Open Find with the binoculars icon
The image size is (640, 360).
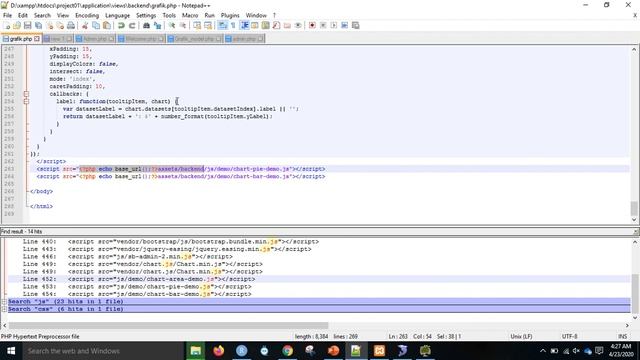pyautogui.click(x=146, y=25)
